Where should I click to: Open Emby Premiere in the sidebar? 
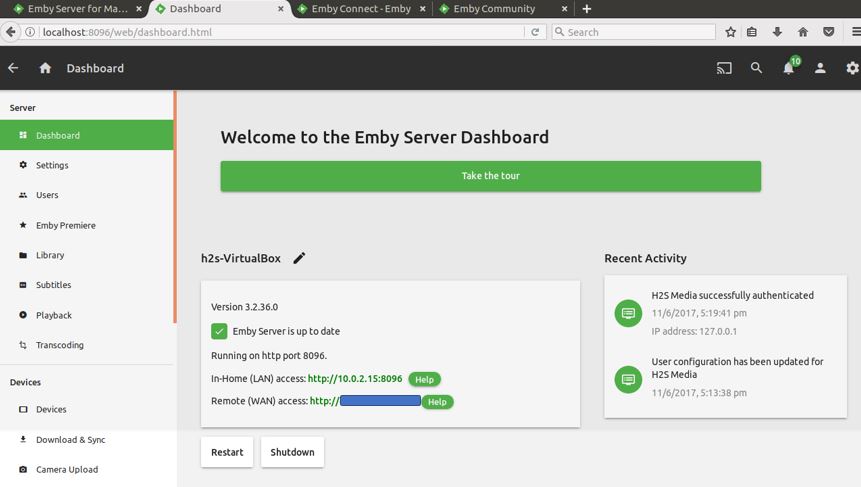point(87,225)
